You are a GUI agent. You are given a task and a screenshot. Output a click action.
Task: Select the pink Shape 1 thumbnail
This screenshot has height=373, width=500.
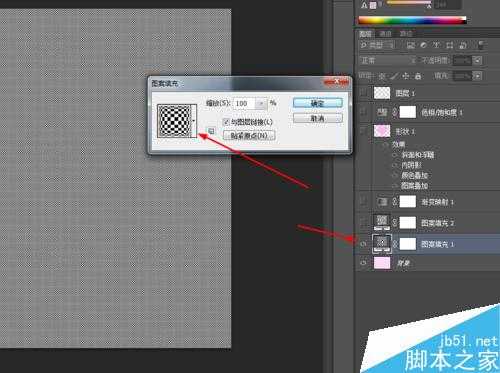tap(382, 131)
